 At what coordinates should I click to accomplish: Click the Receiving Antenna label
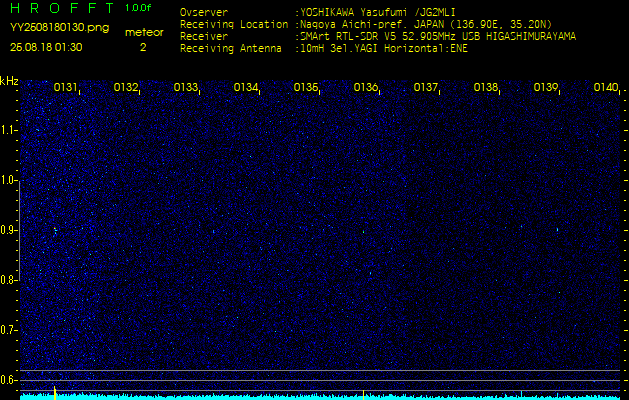(231, 49)
